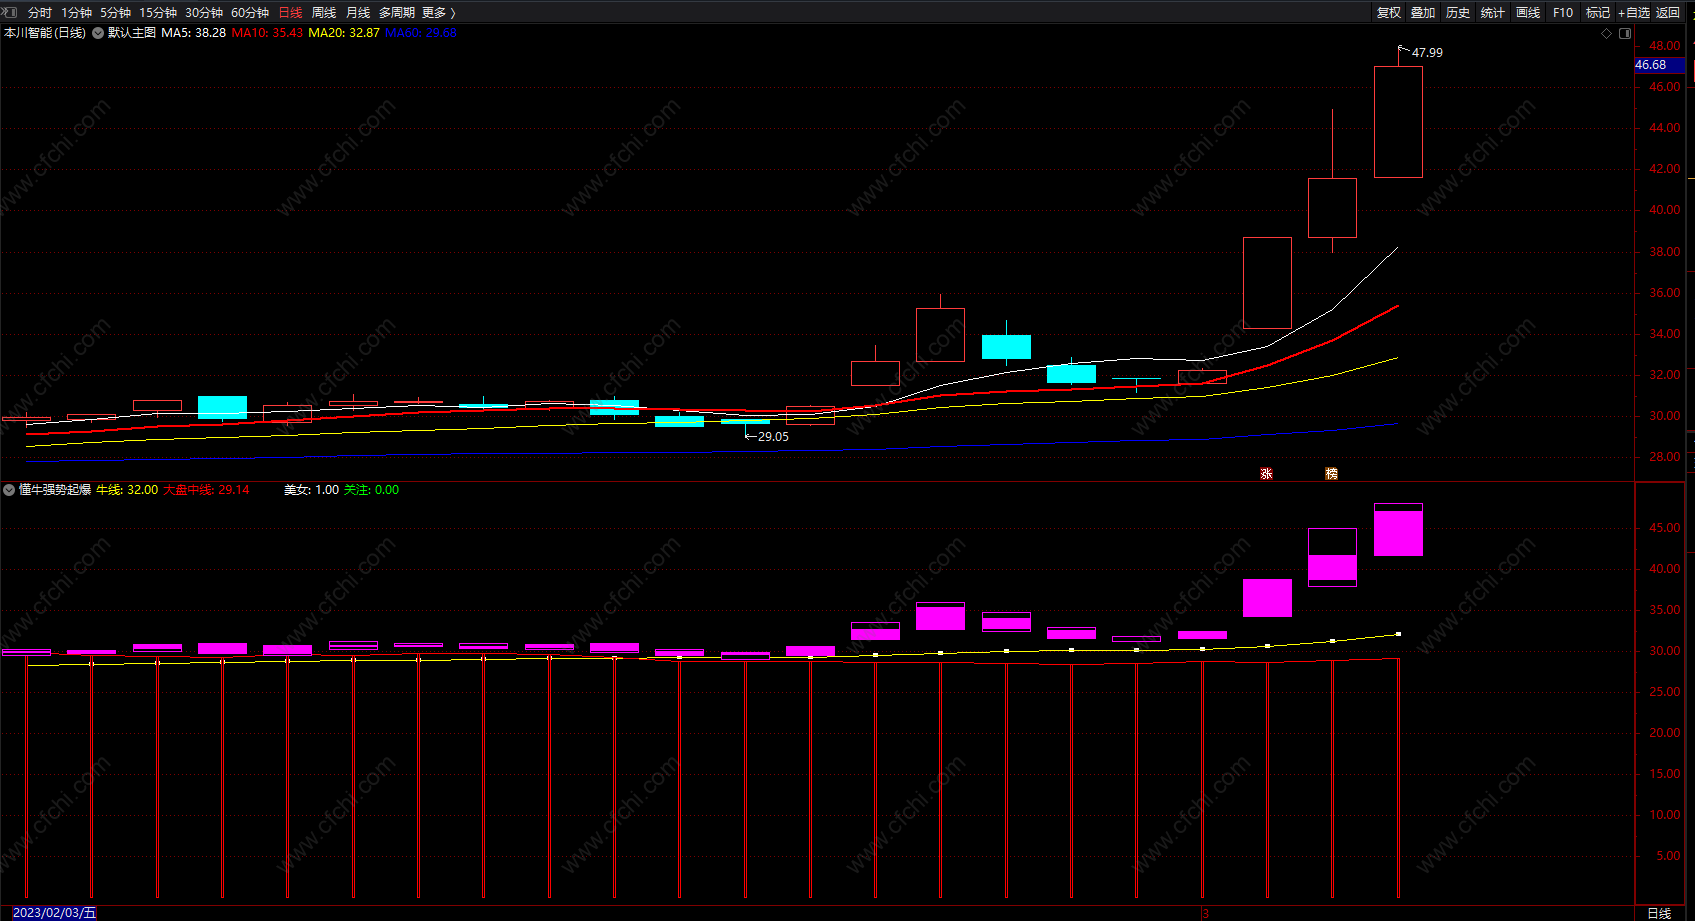Select the latest red candlestick near 47.99

pyautogui.click(x=1398, y=122)
